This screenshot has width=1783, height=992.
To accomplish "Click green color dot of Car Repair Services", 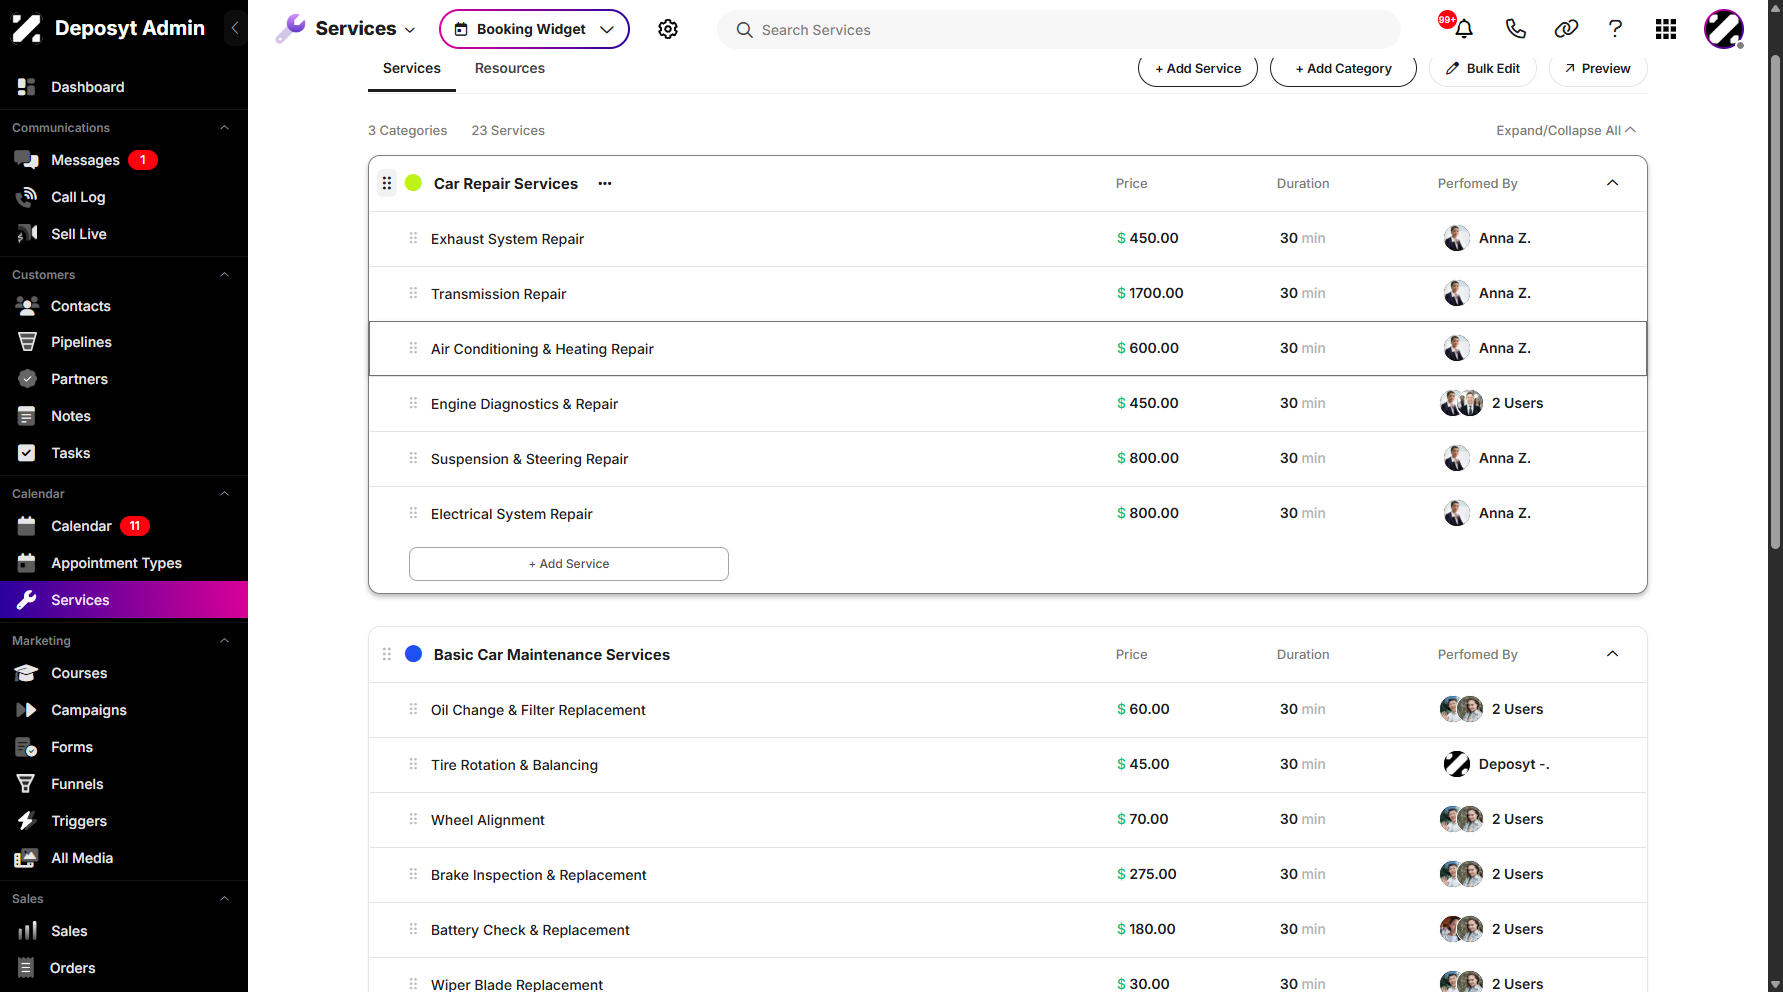I will point(413,183).
